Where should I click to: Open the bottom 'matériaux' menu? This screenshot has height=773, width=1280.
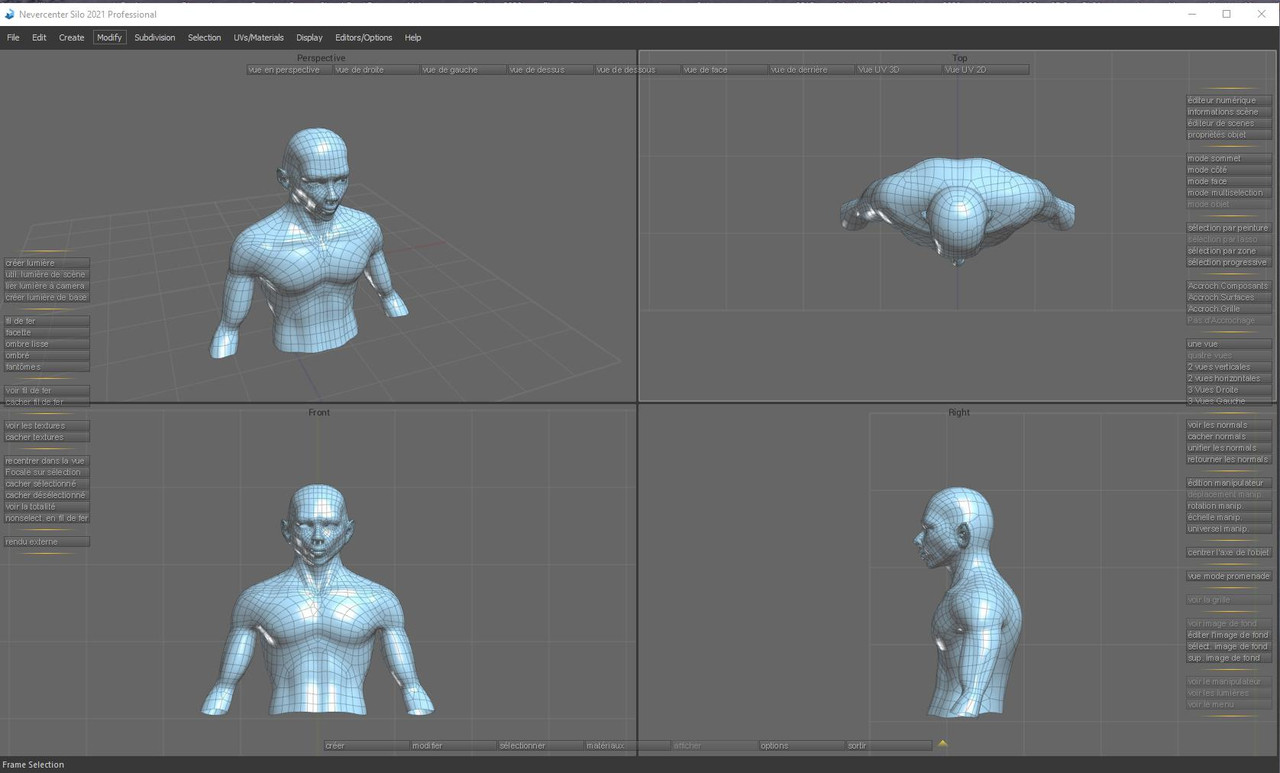pyautogui.click(x=627, y=746)
